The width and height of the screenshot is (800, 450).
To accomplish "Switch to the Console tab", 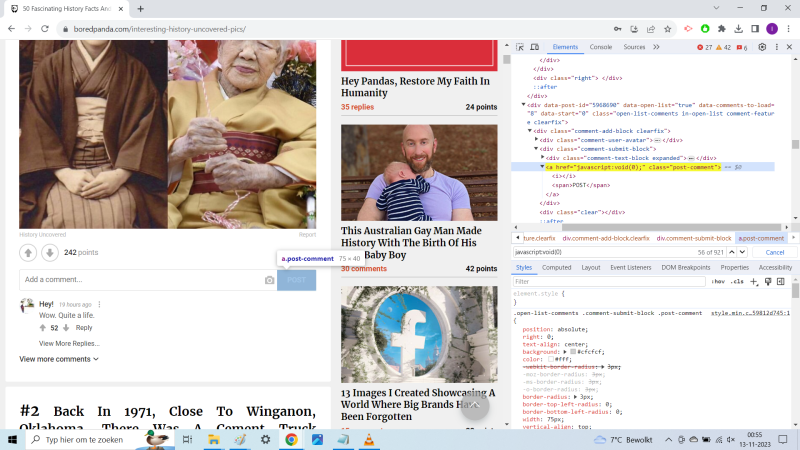I will [601, 47].
